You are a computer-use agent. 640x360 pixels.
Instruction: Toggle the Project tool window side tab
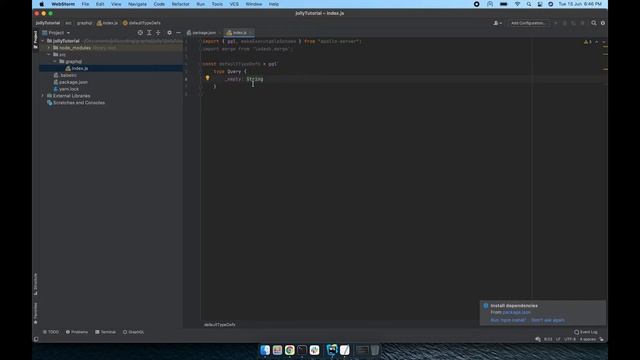click(x=36, y=40)
